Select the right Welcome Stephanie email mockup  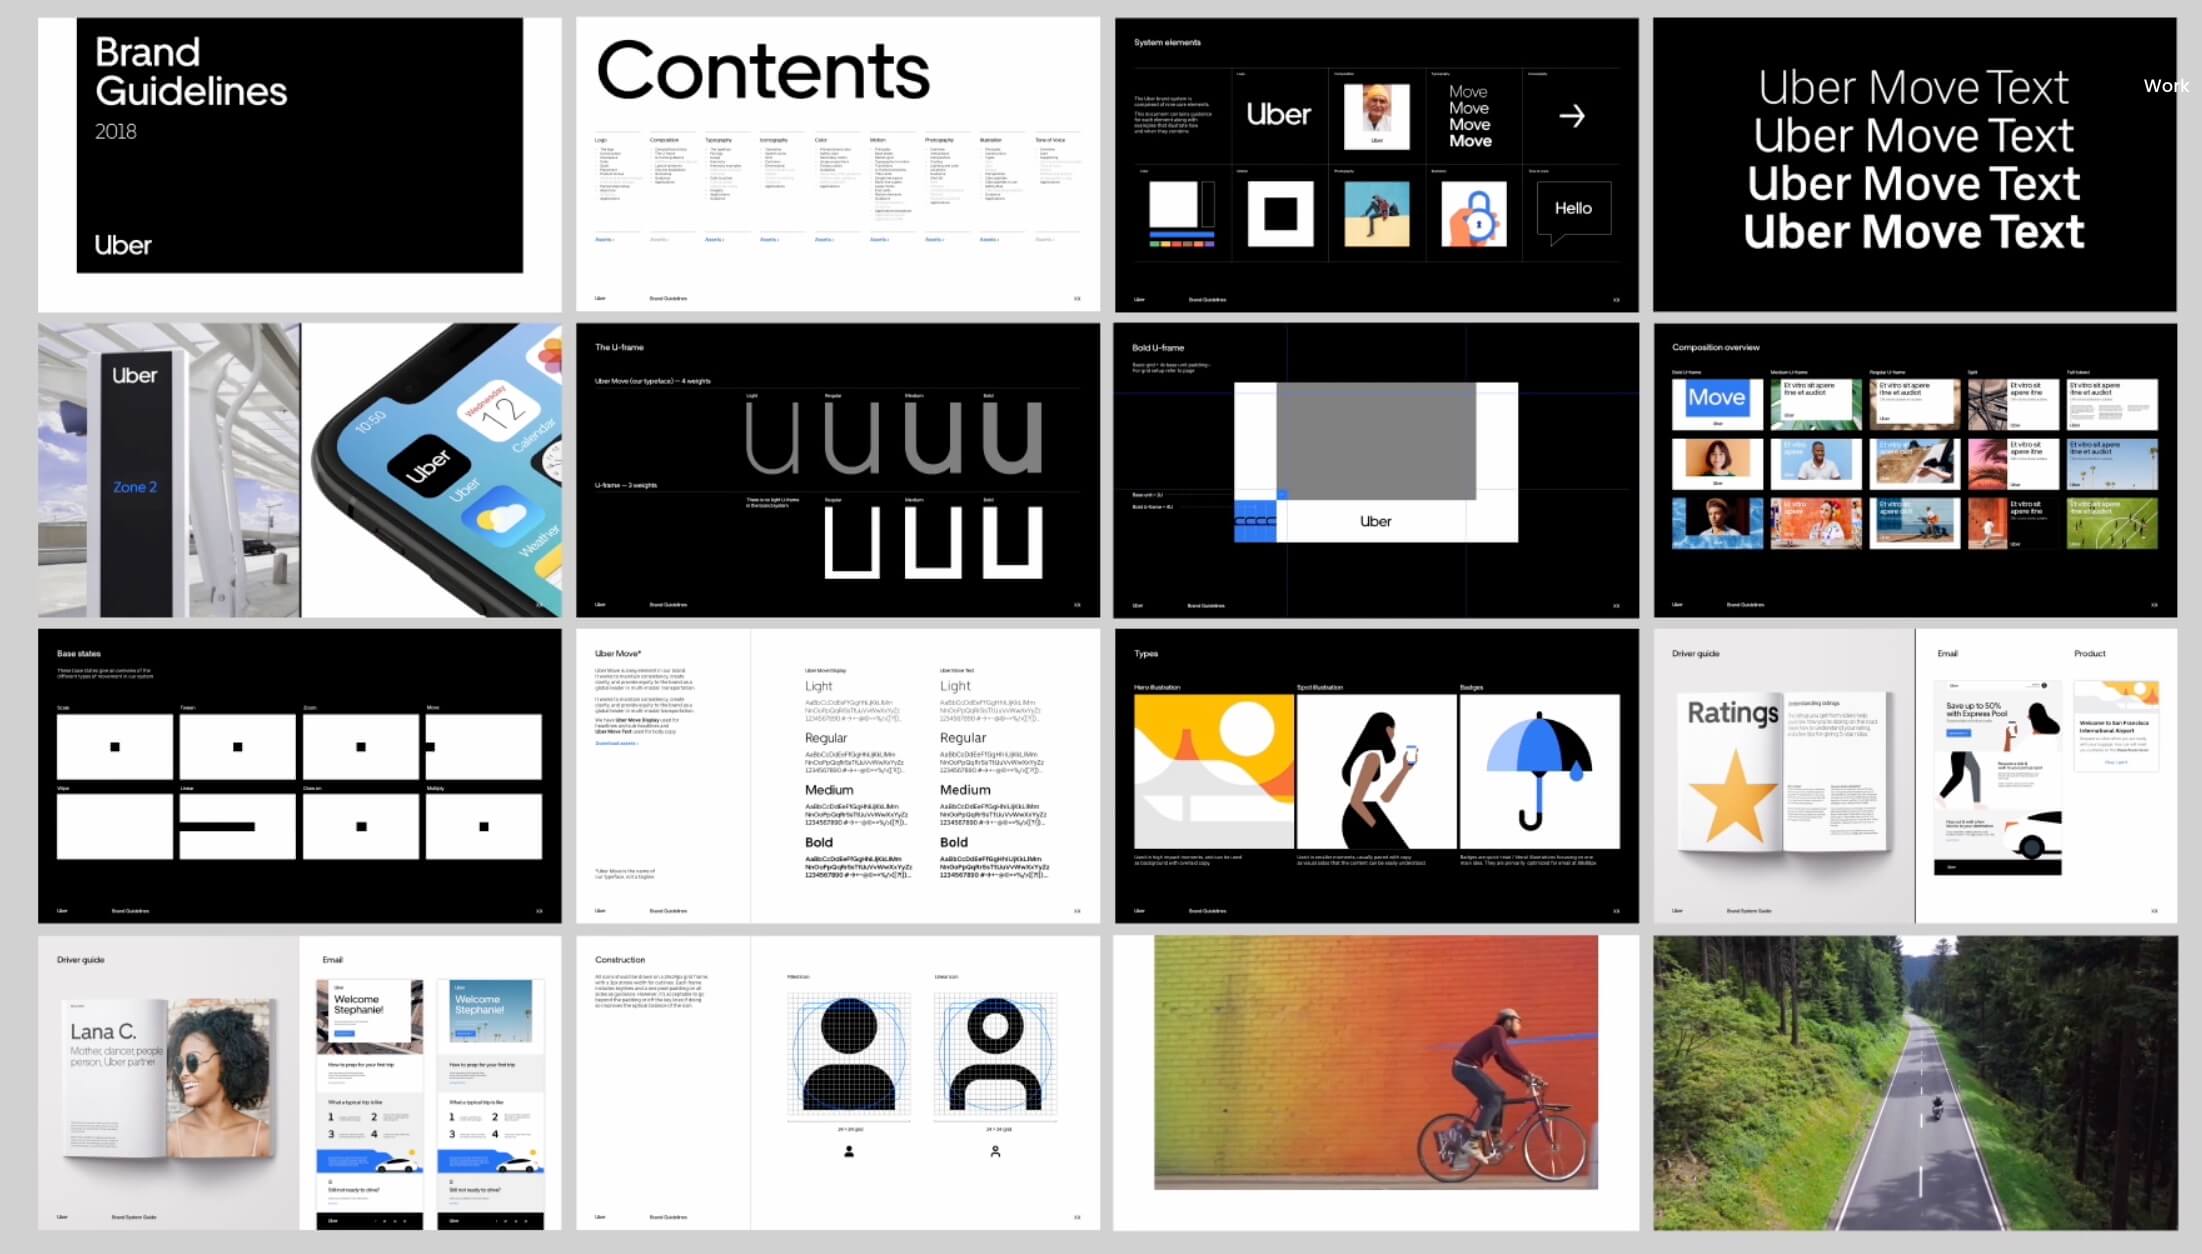[x=491, y=1104]
